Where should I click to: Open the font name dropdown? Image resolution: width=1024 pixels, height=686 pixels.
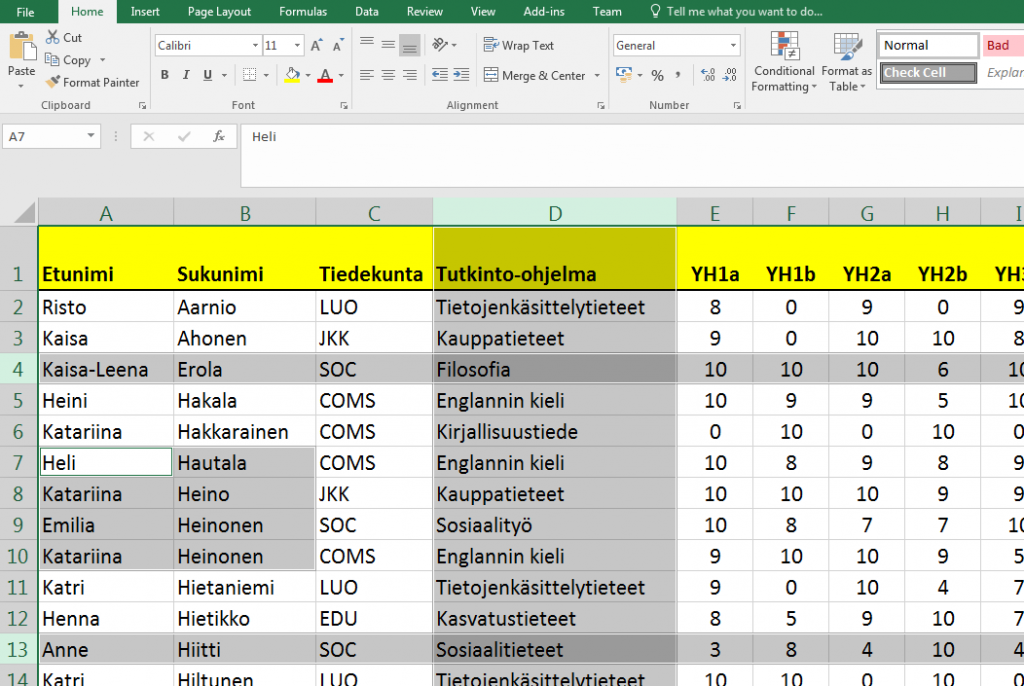pos(255,45)
